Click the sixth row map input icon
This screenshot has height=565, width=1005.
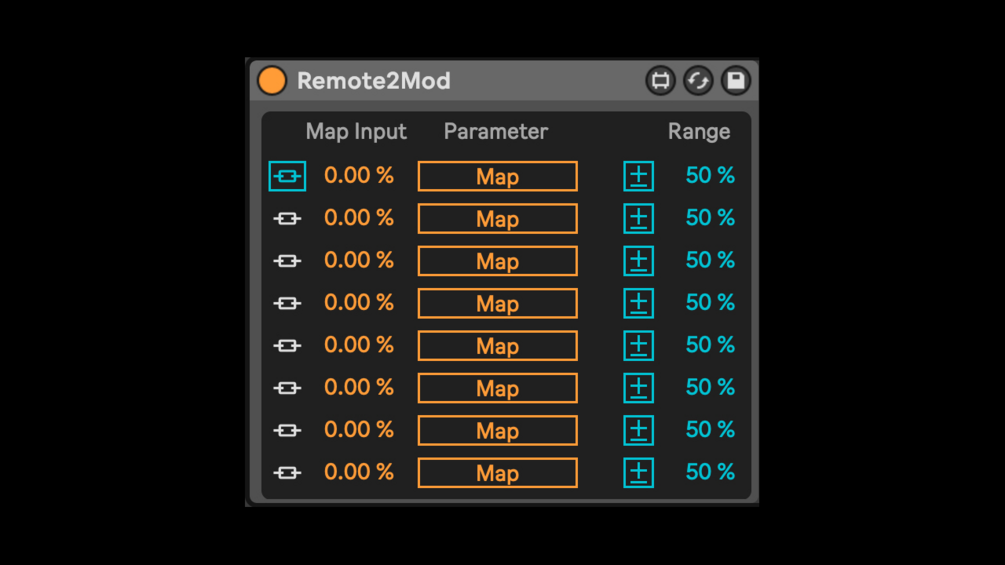[287, 388]
